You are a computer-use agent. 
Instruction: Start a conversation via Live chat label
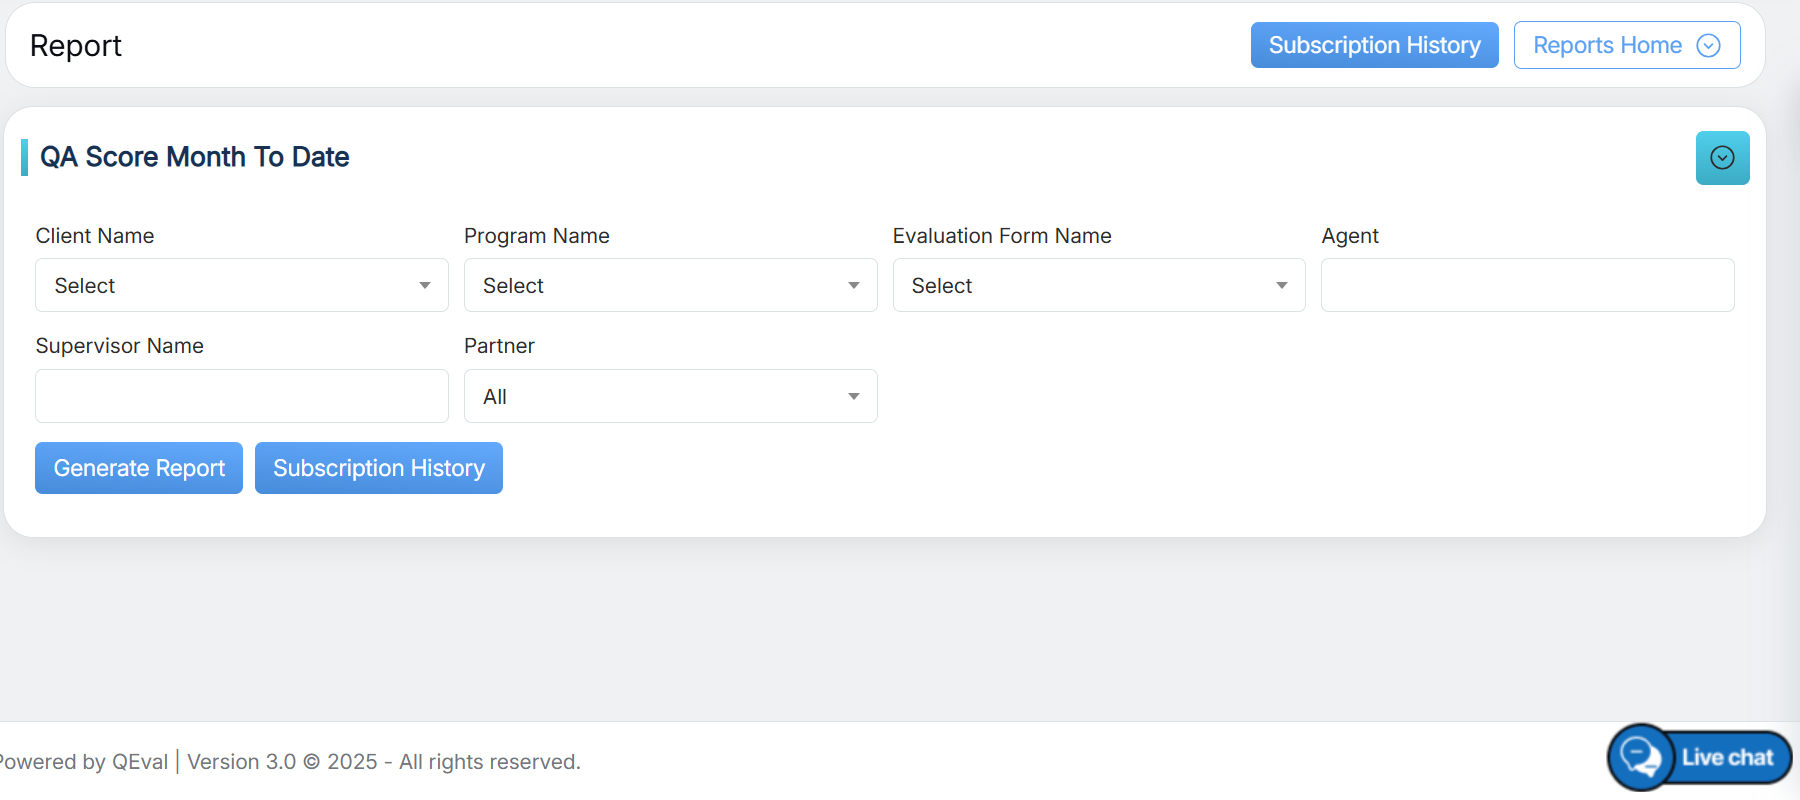1727,758
